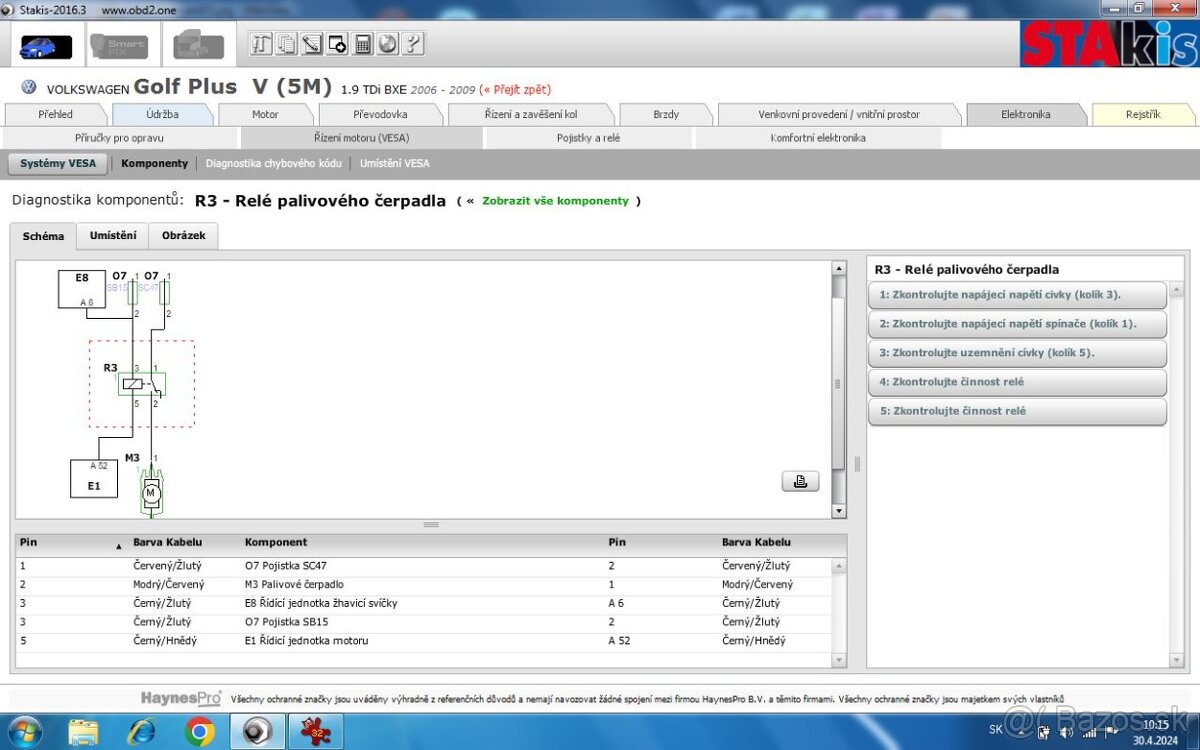Click the E8 component box in schematic
Screen dimensions: 1200x750
pos(81,289)
